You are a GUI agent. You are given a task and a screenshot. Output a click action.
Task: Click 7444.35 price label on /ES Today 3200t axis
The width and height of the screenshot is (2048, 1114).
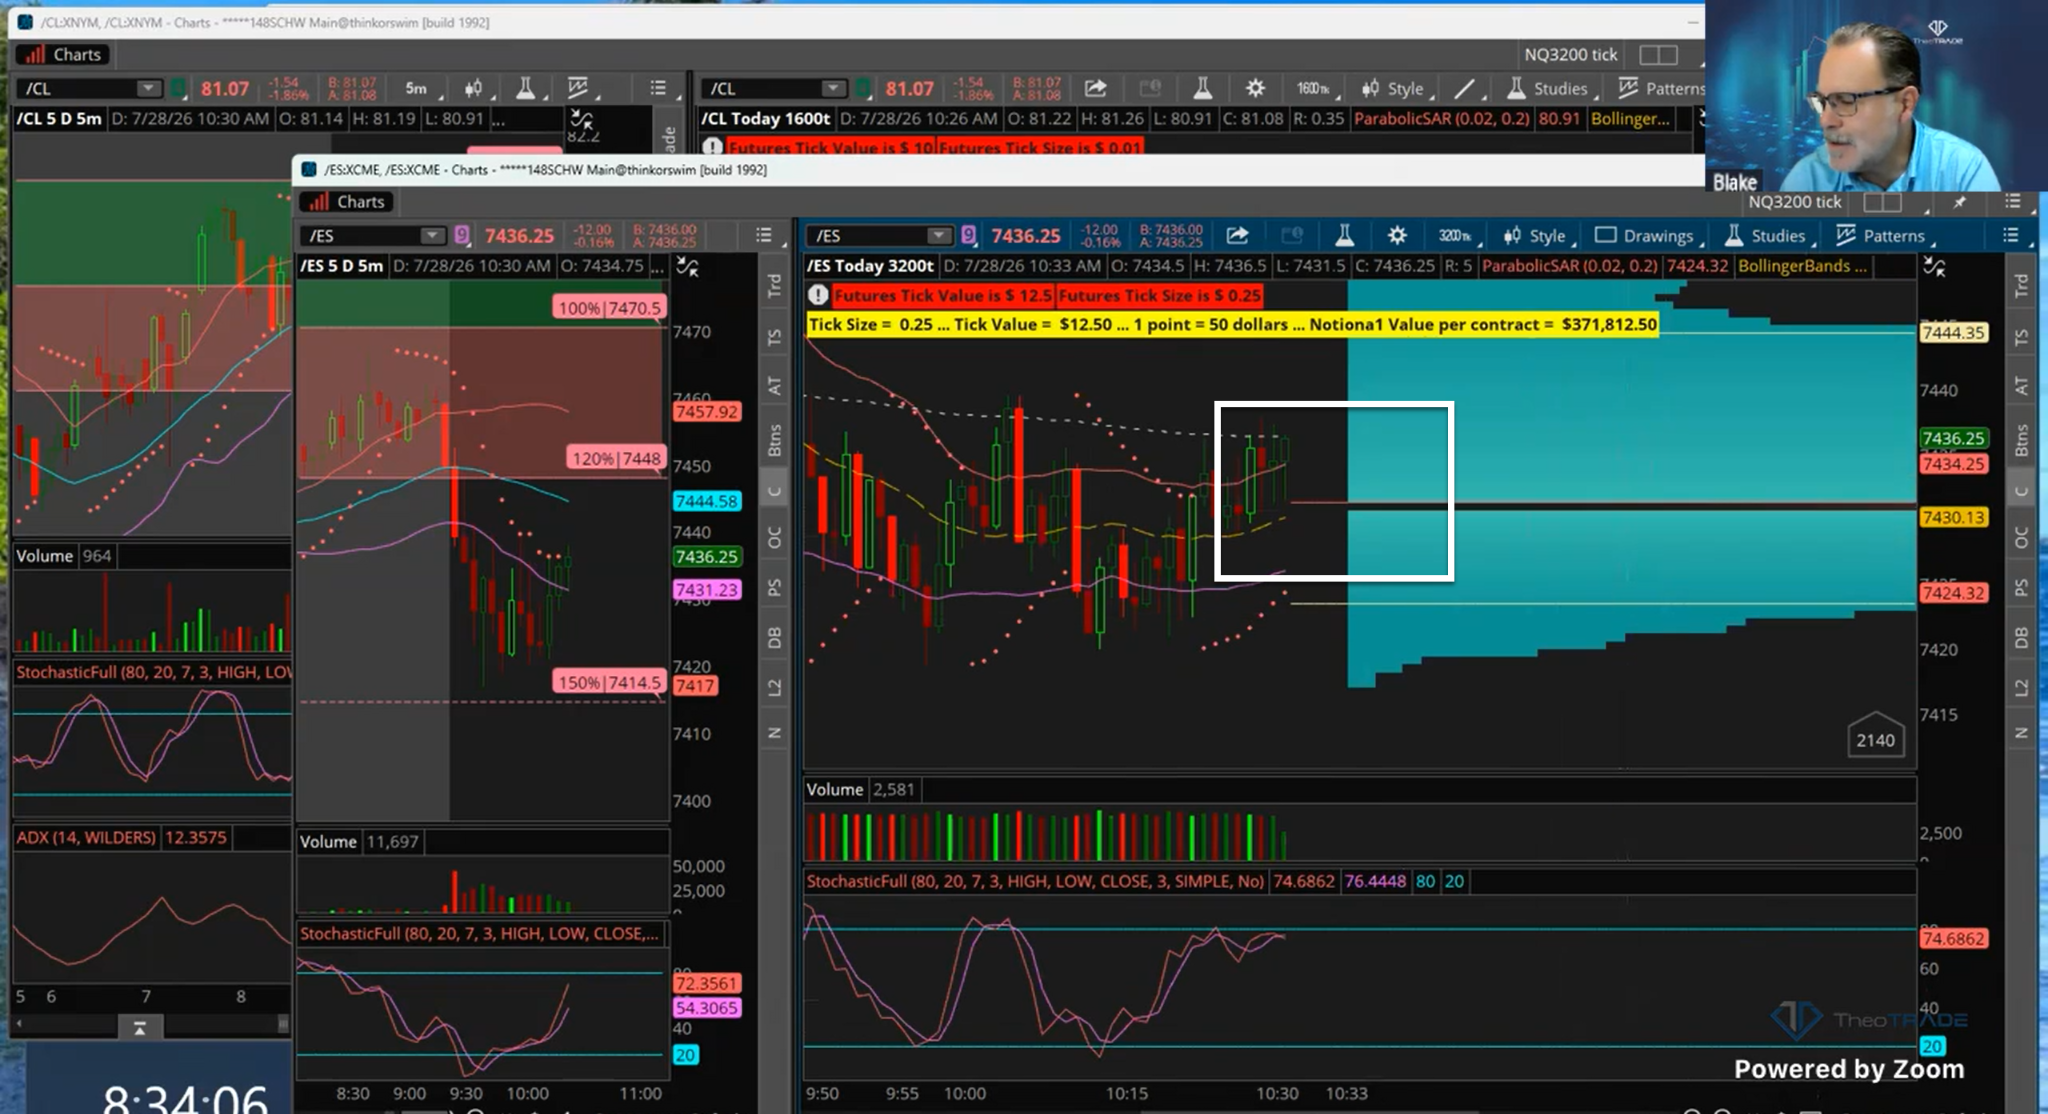[x=1953, y=332]
